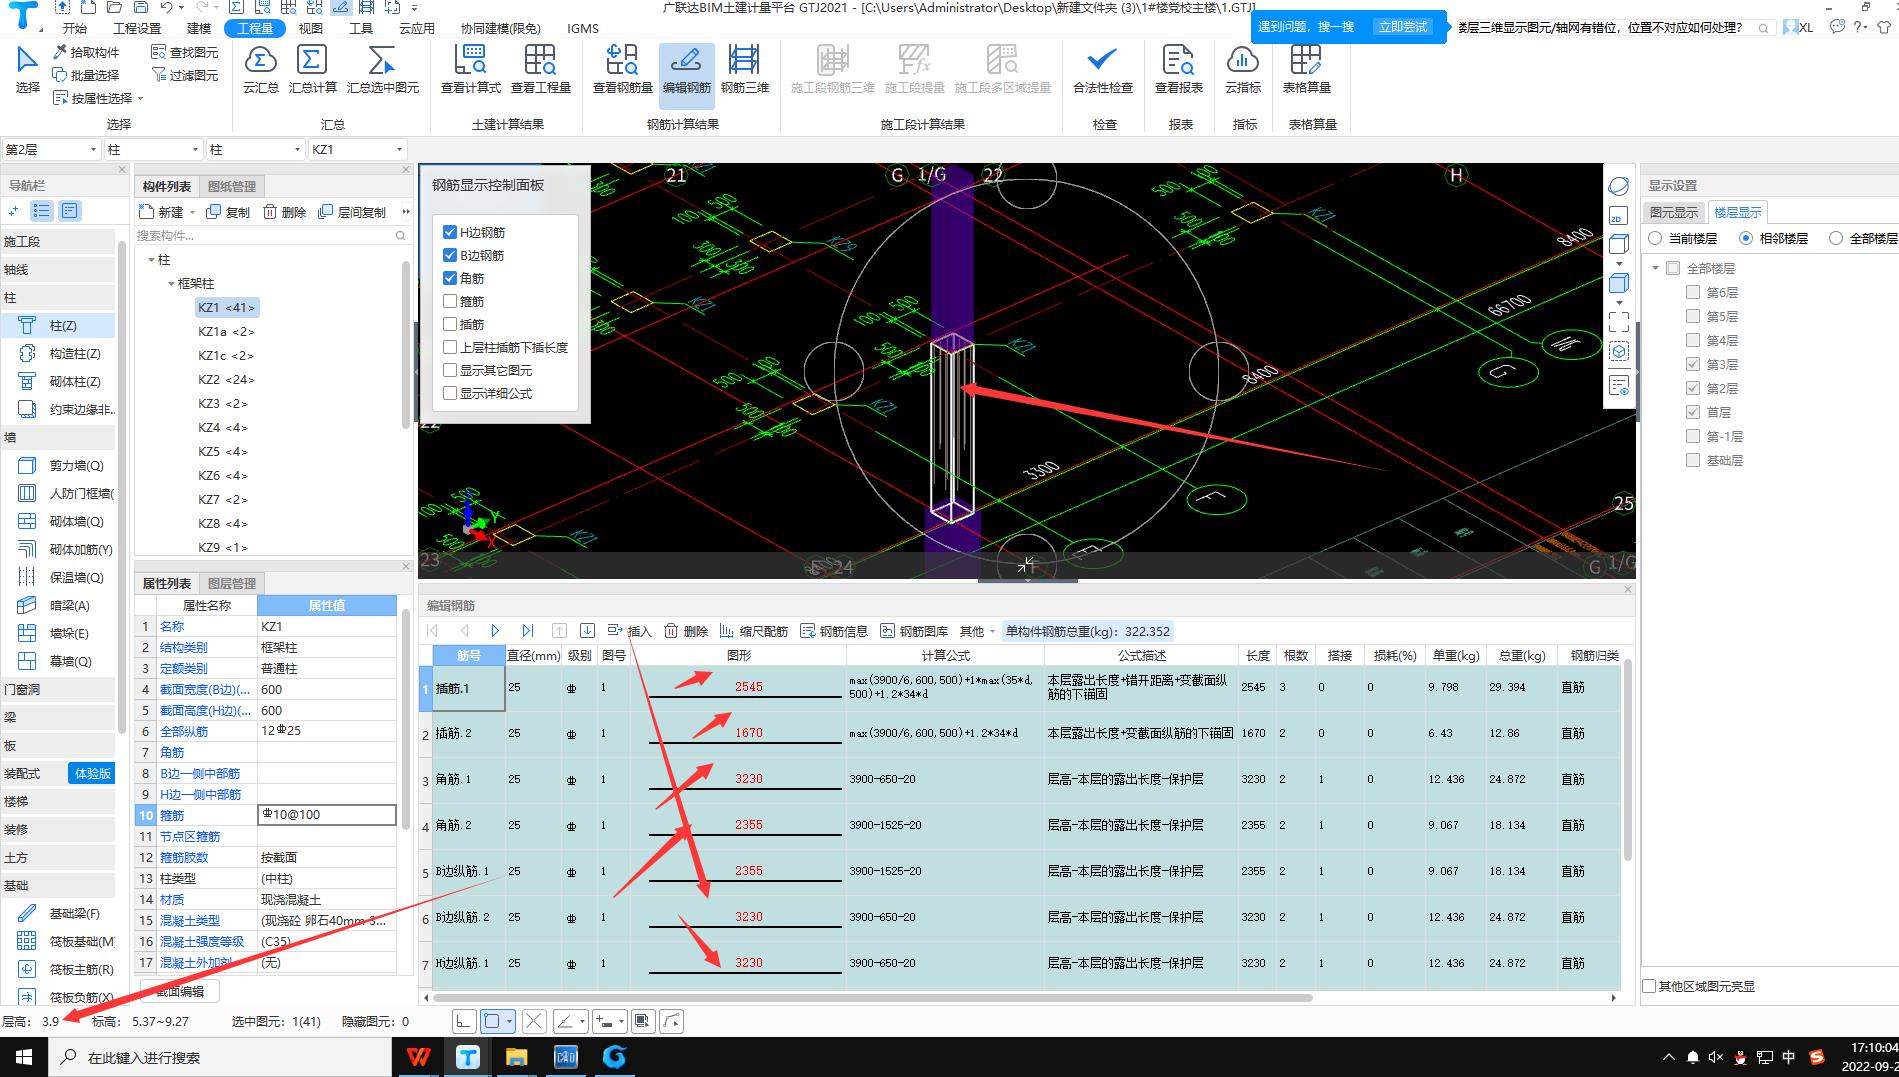Open 查看计算式 tool
The height and width of the screenshot is (1077, 1899).
[470, 69]
